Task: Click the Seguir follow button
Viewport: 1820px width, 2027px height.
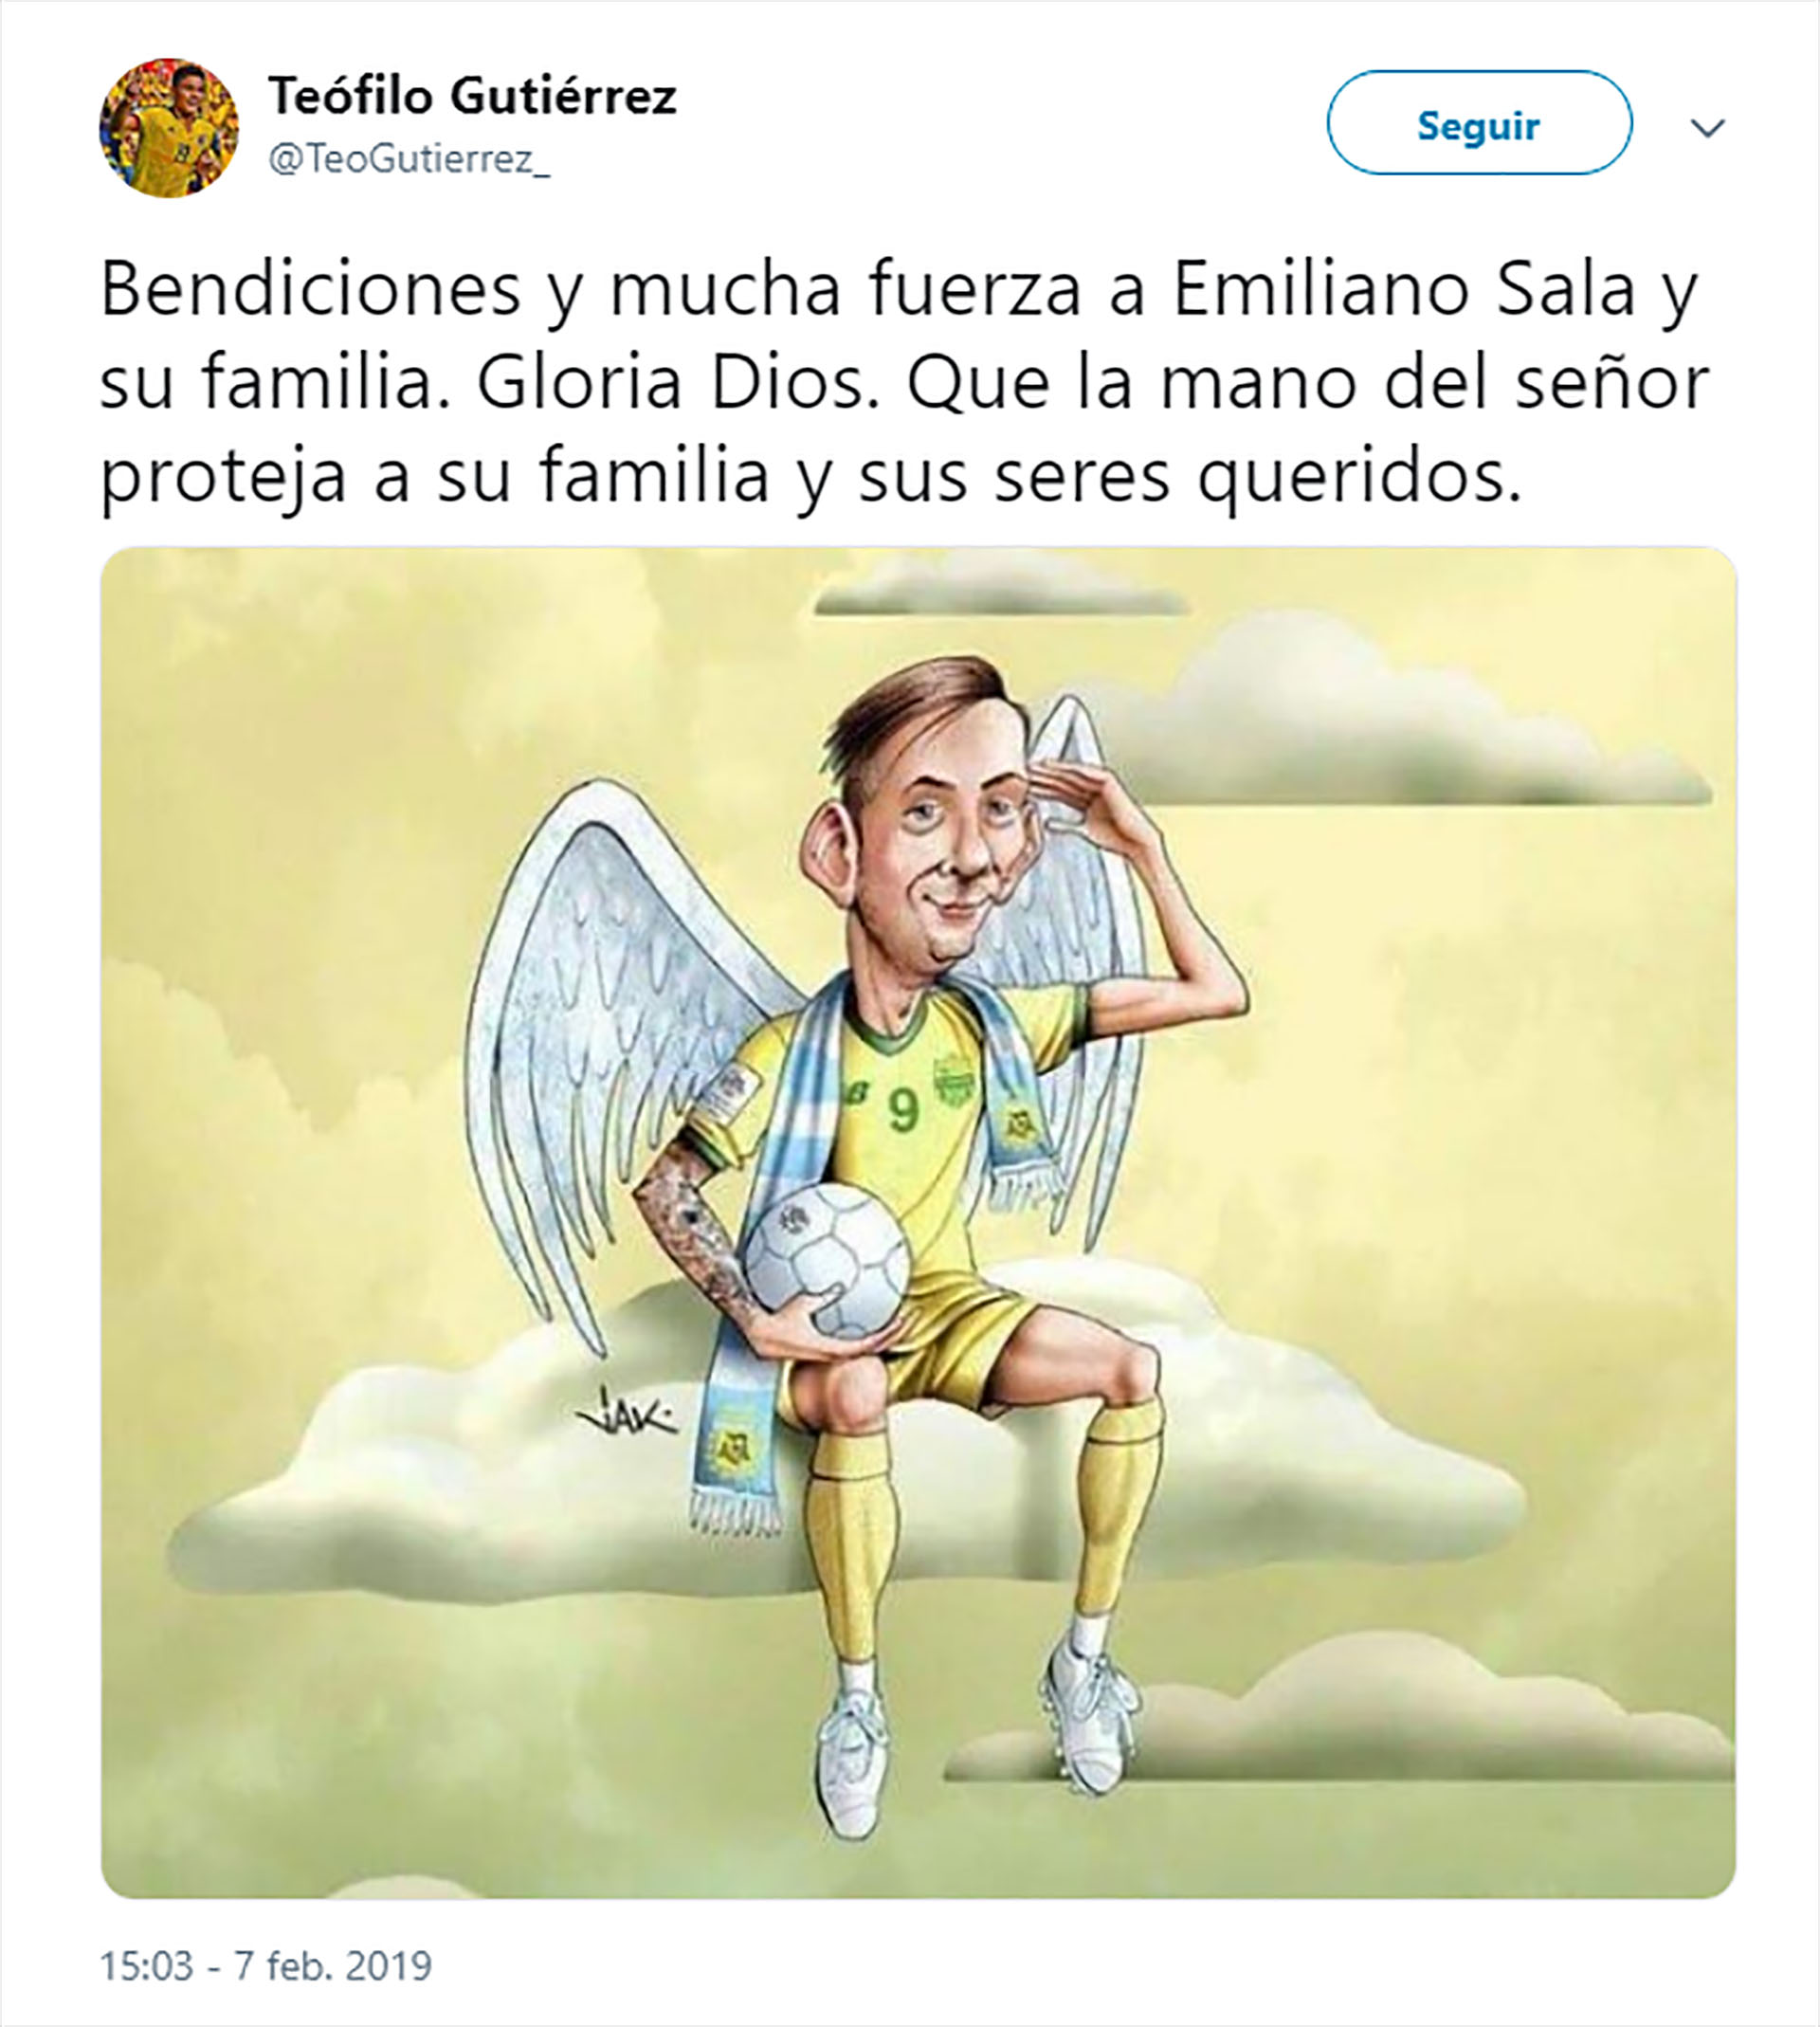Action: 1479,123
